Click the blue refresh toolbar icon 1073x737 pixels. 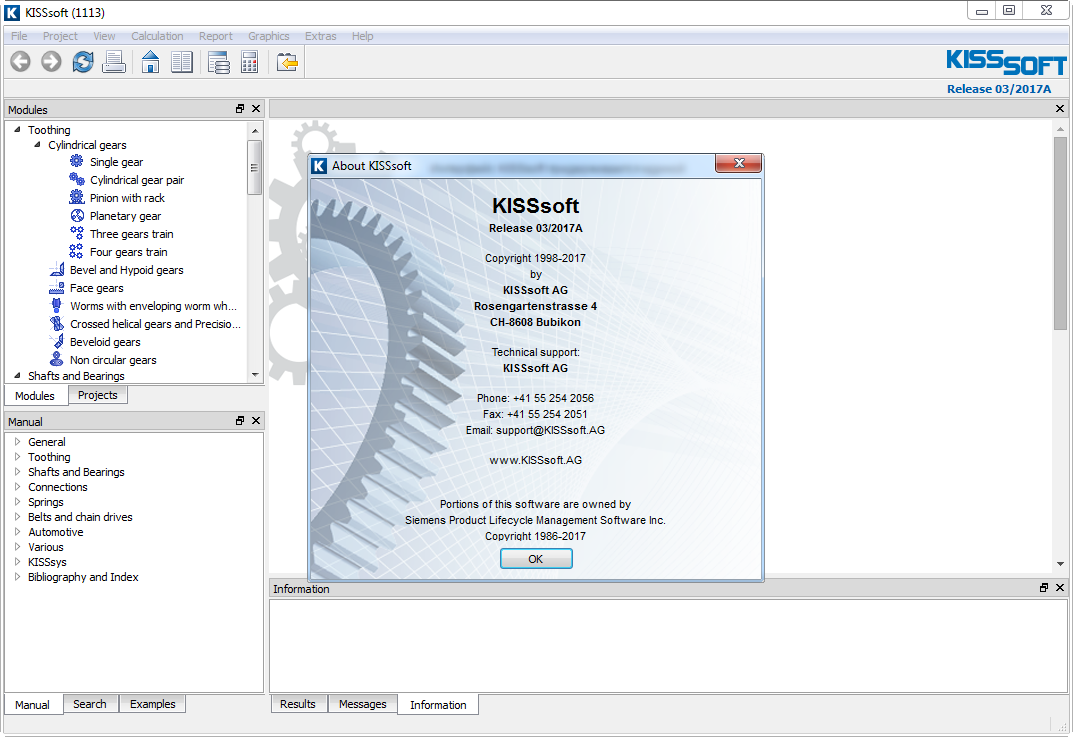click(83, 62)
